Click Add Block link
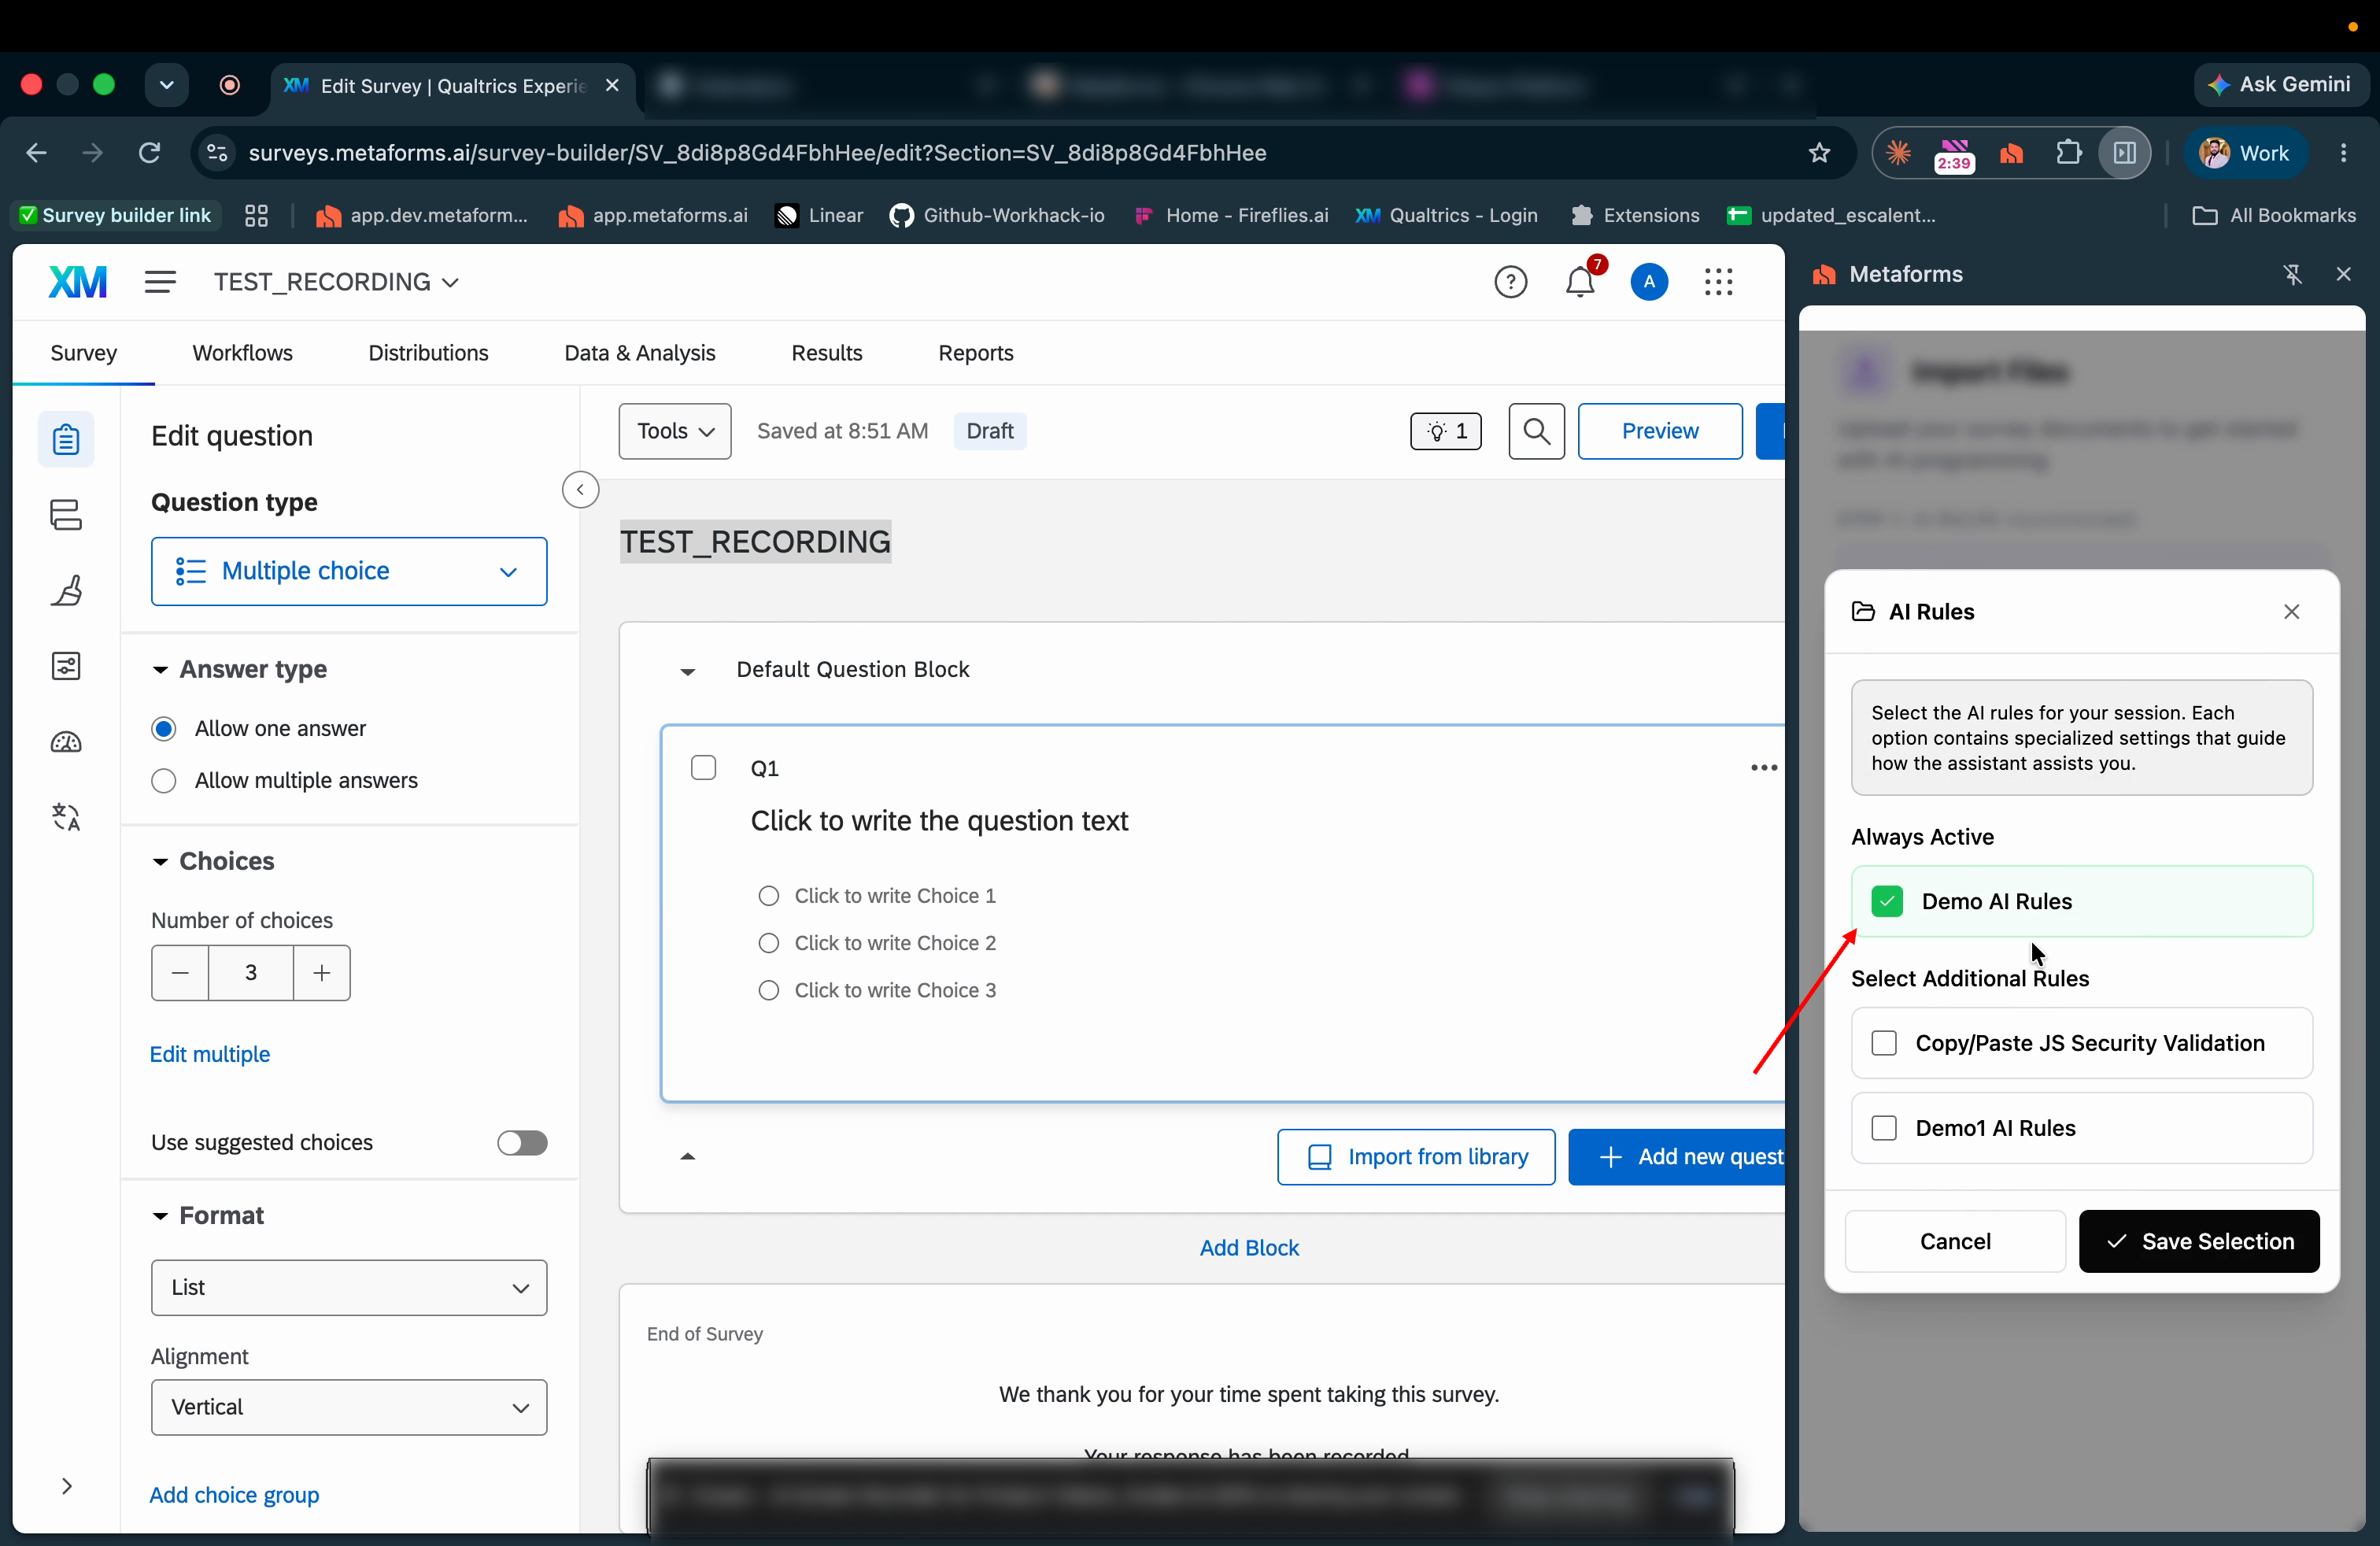Screen dimensions: 2380x1546 pos(1249,1247)
